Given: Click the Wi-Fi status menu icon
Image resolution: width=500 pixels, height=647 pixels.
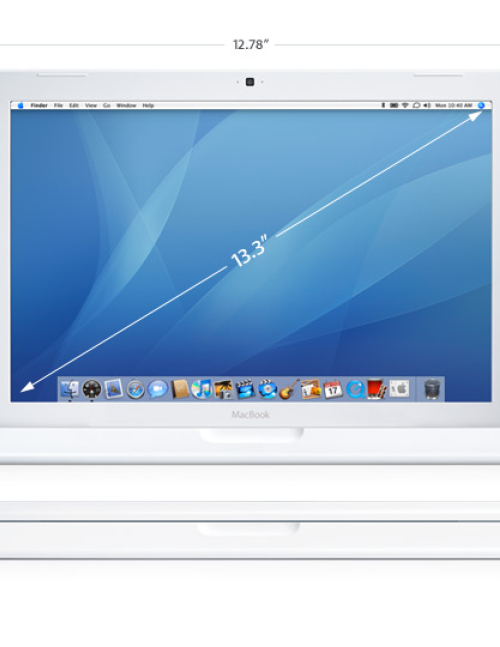Looking at the screenshot, I should coord(405,106).
